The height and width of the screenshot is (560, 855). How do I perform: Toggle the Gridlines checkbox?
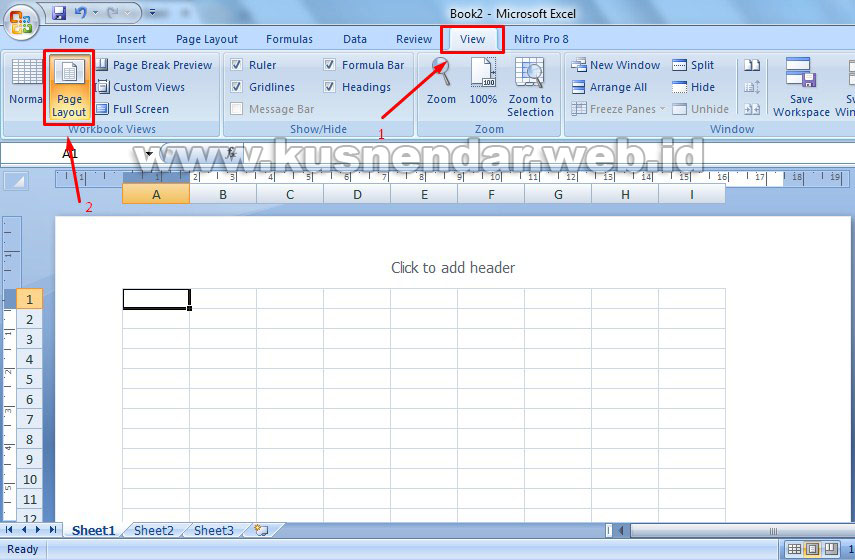(236, 87)
